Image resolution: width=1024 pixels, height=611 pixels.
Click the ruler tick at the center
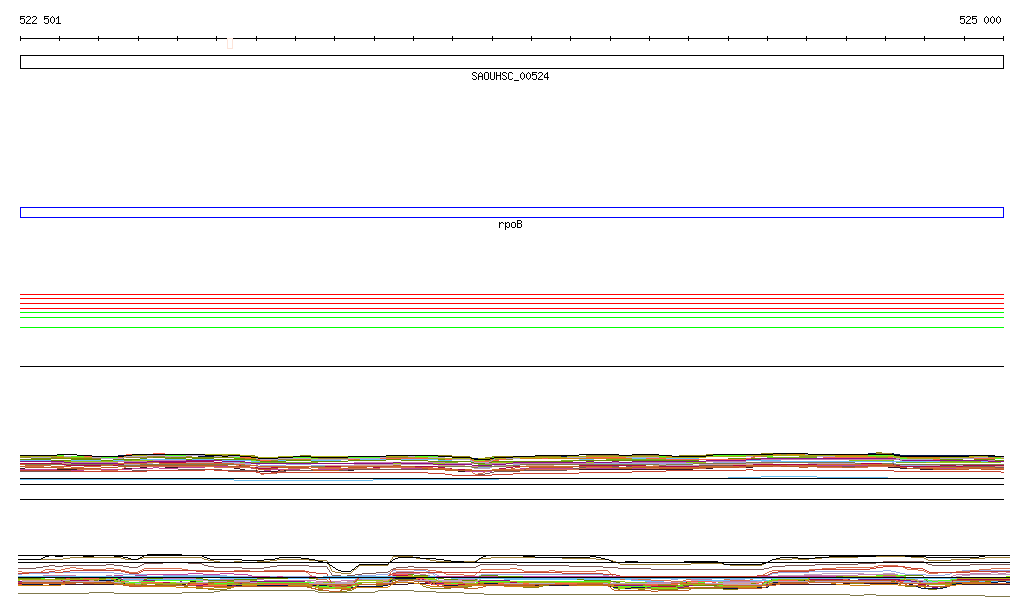pyautogui.click(x=492, y=39)
